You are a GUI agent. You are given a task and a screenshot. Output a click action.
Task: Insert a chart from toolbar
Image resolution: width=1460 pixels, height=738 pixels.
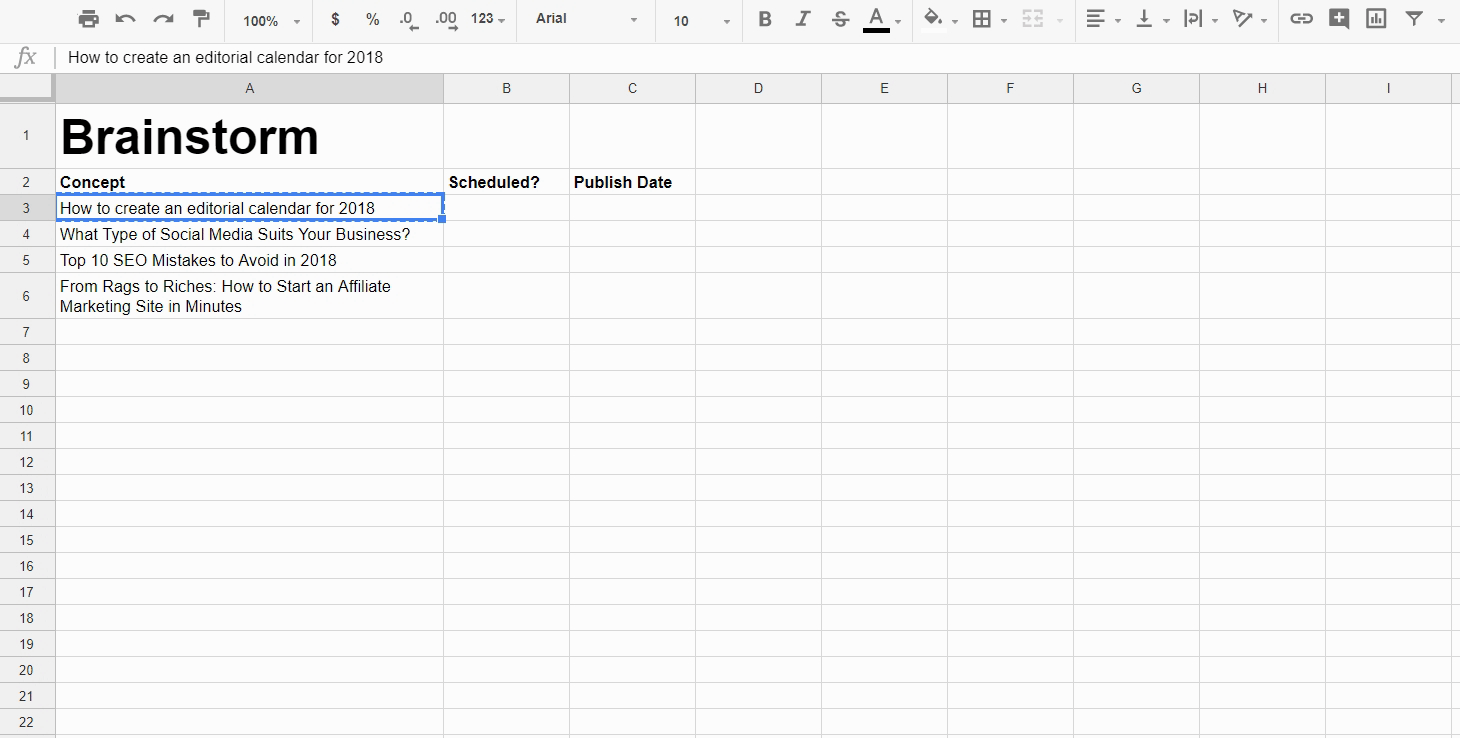pyautogui.click(x=1377, y=19)
